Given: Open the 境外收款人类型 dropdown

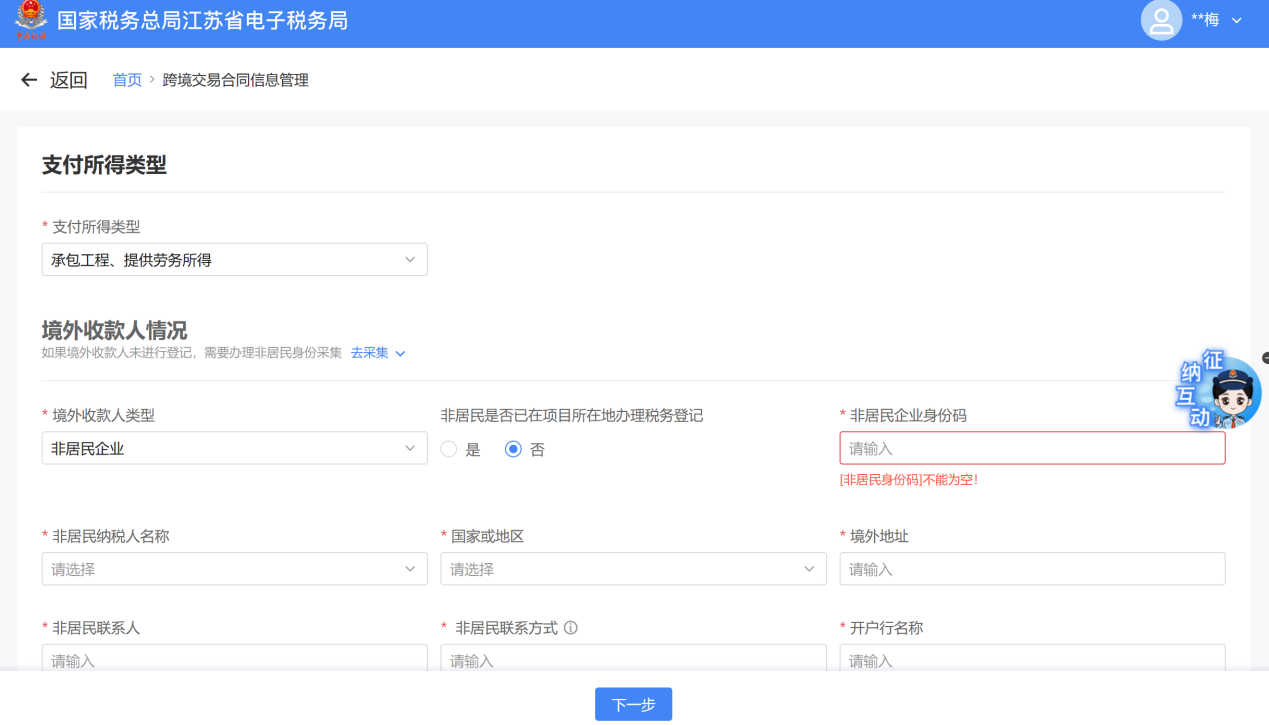Looking at the screenshot, I should pos(234,449).
